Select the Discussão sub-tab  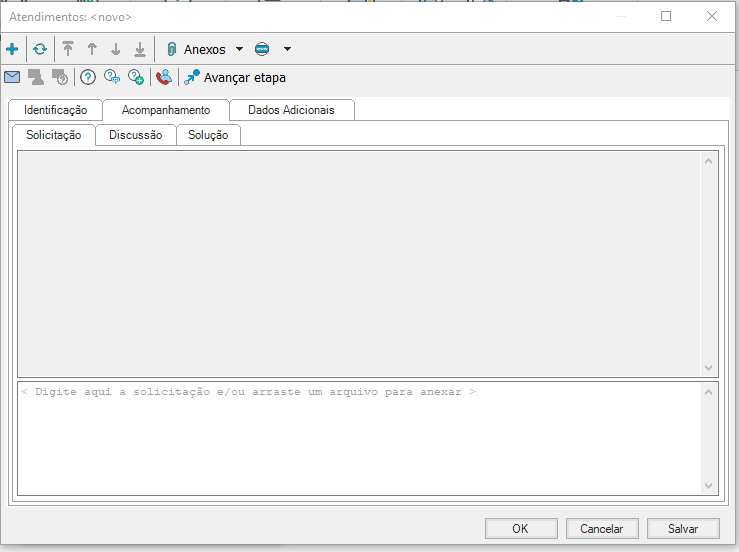pos(135,135)
